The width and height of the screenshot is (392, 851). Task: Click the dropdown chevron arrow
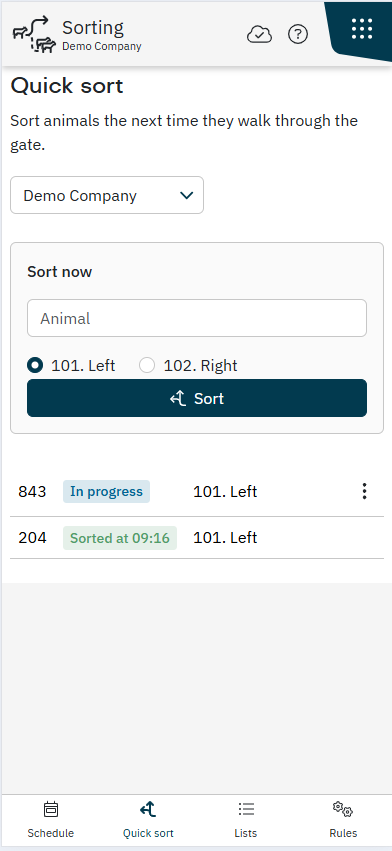[186, 195]
